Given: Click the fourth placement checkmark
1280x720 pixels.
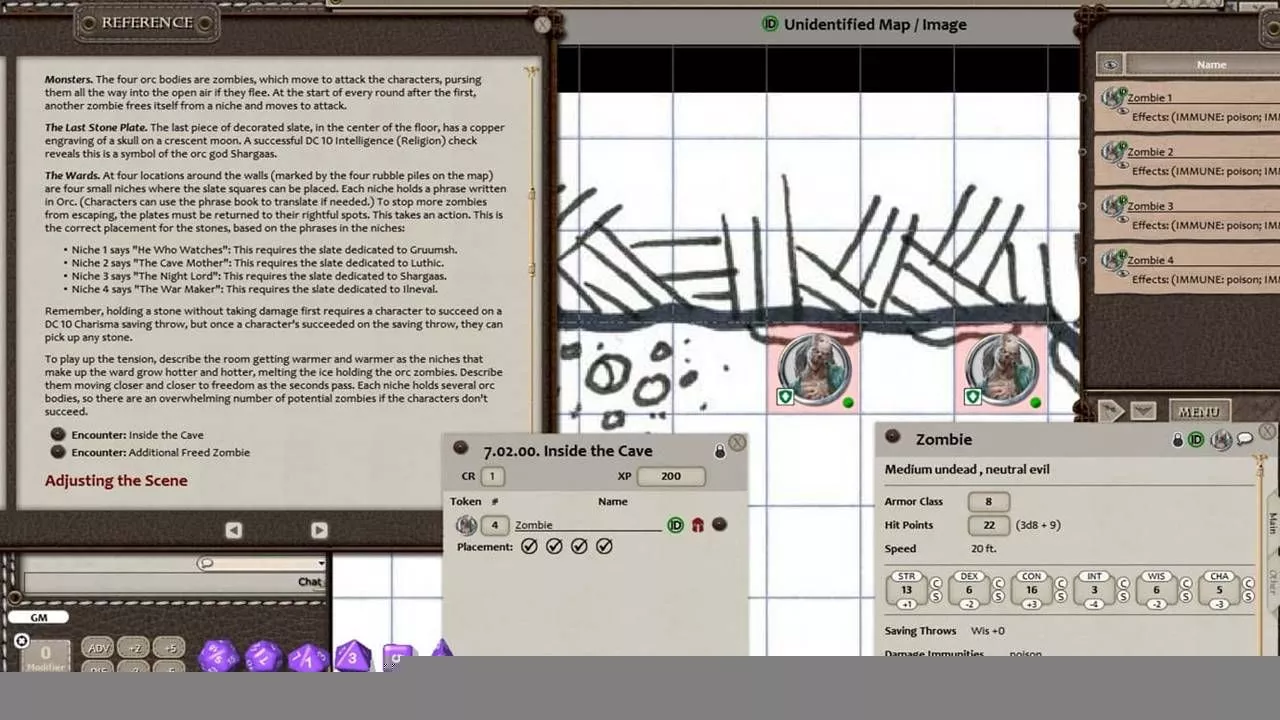Looking at the screenshot, I should 604,546.
